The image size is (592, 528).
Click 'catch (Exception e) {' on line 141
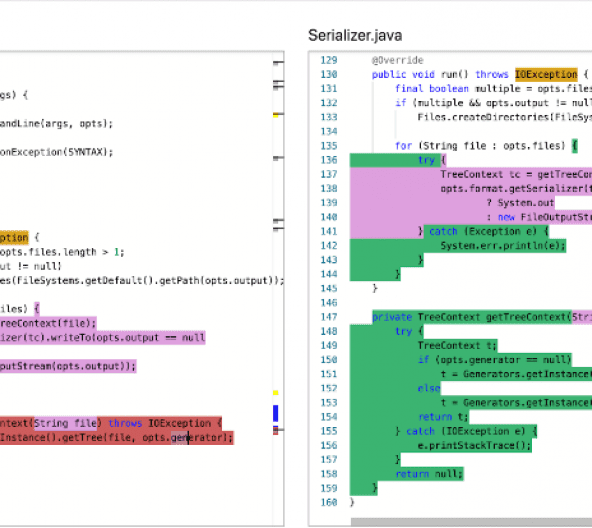pyautogui.click(x=489, y=232)
